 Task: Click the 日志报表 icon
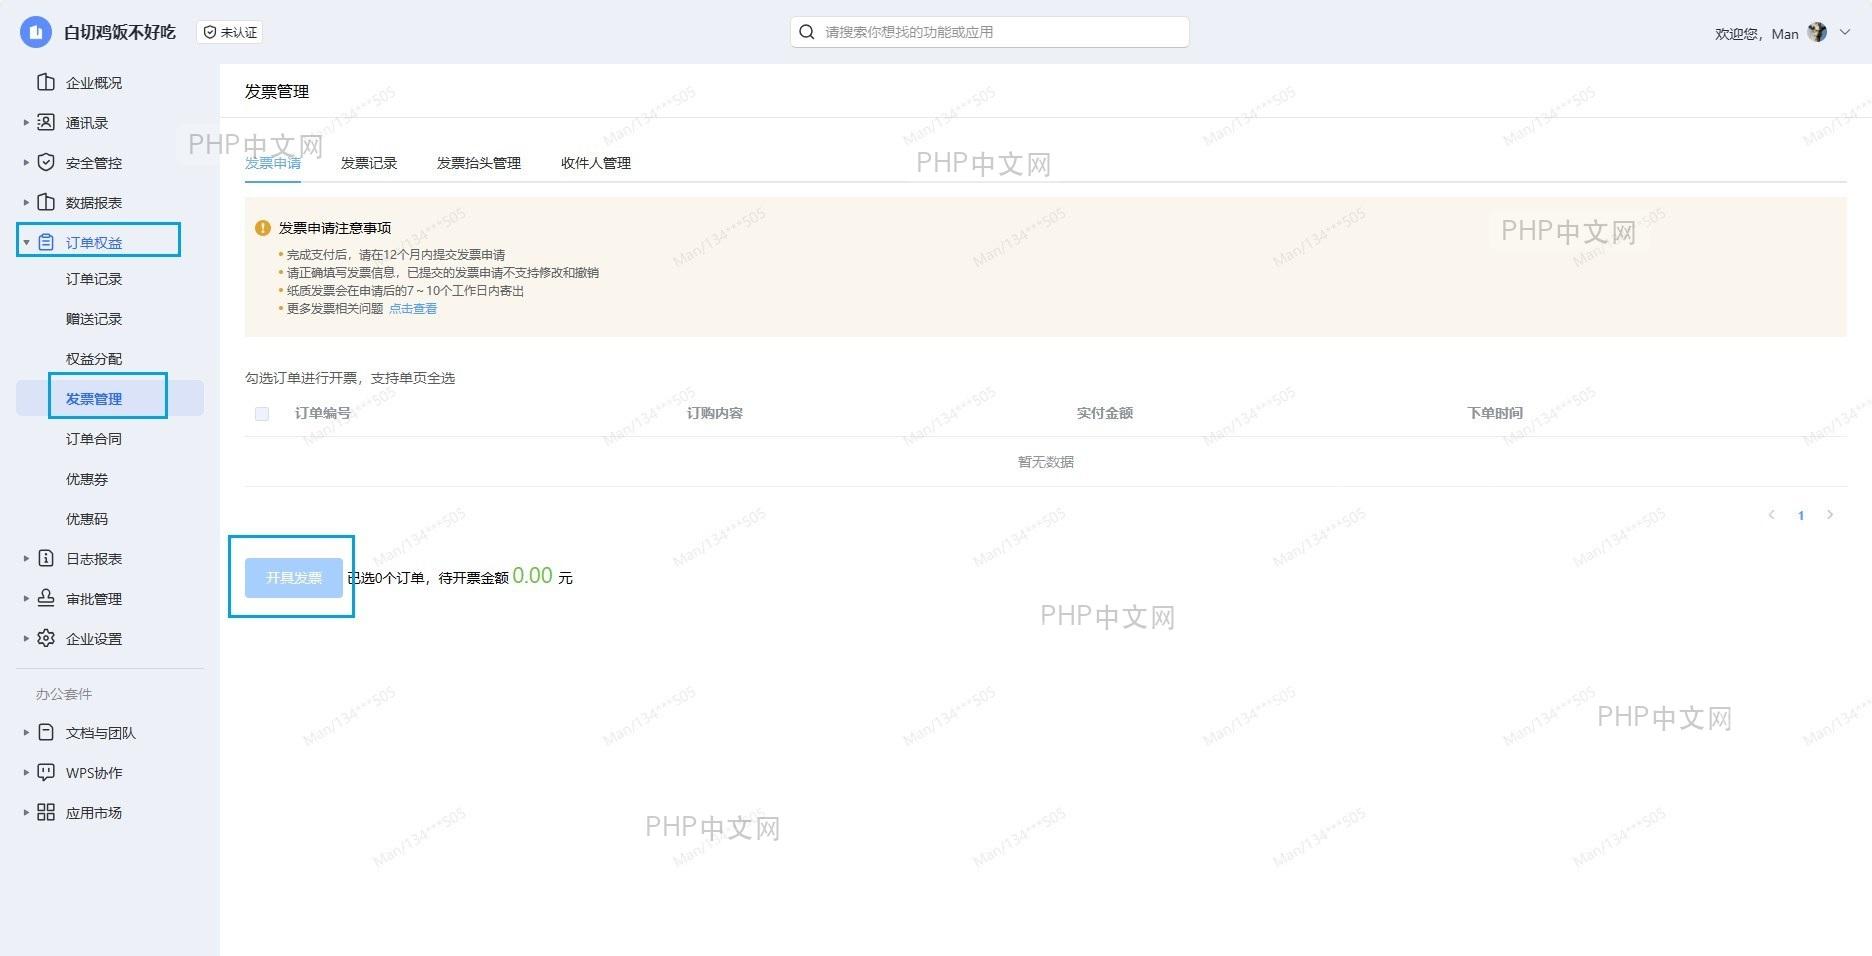(x=46, y=558)
